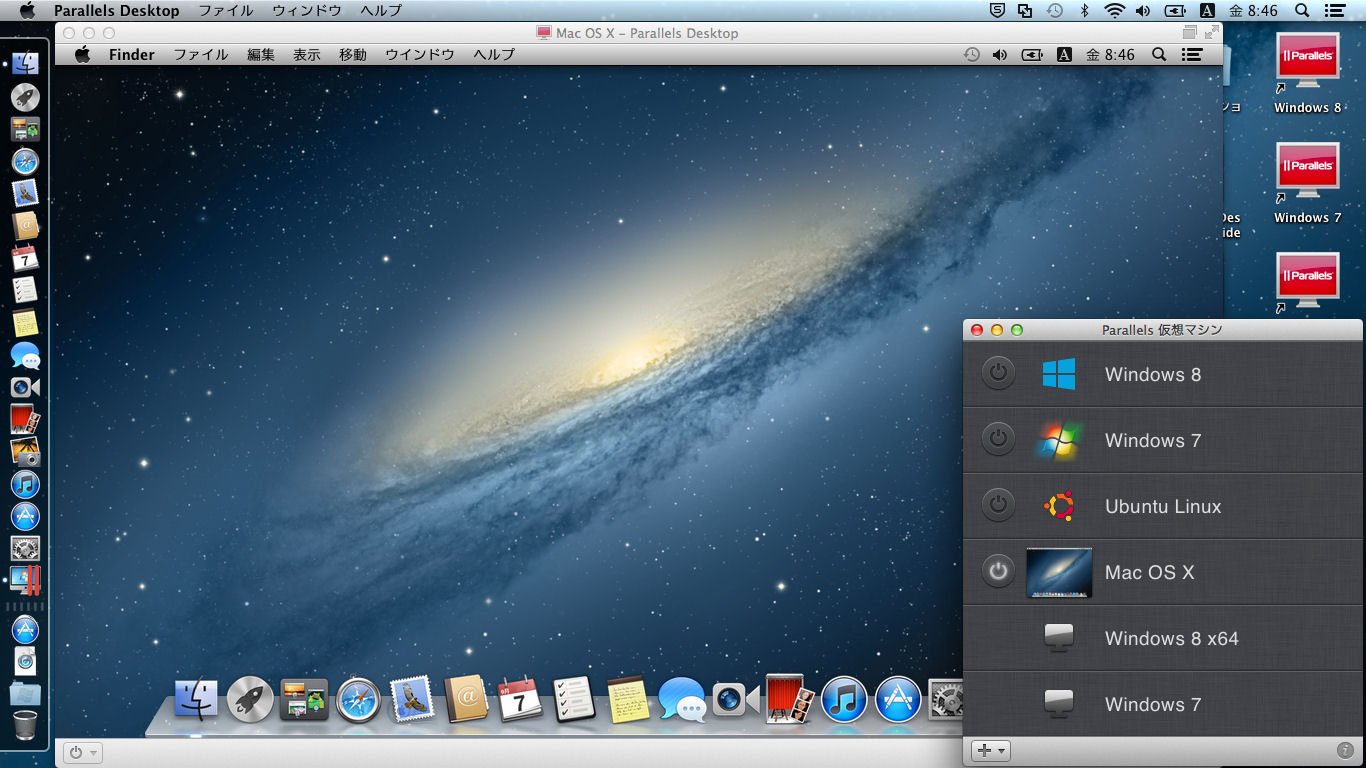Open iPhoto in the host Dock
The width and height of the screenshot is (1366, 768).
pos(25,452)
